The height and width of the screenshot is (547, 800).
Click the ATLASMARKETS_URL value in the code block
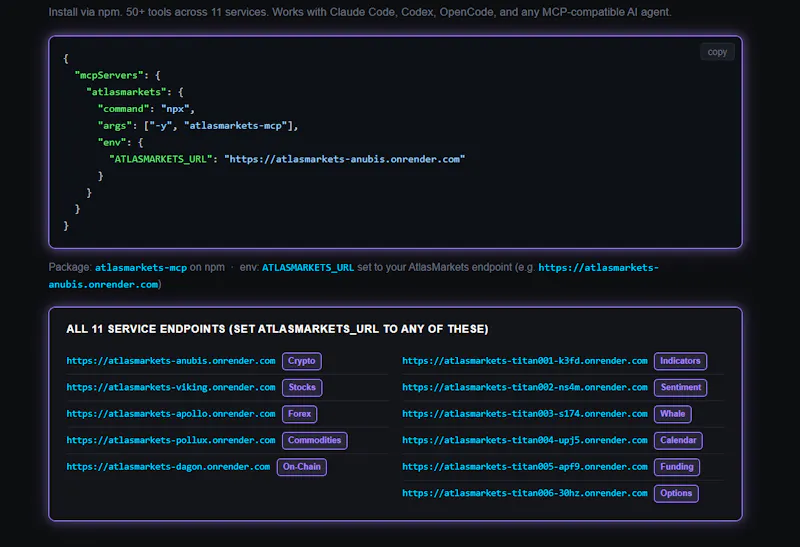pos(344,159)
